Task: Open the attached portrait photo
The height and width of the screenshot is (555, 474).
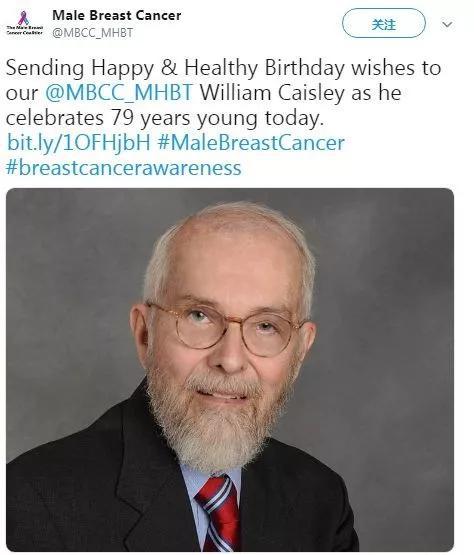Action: [x=230, y=370]
